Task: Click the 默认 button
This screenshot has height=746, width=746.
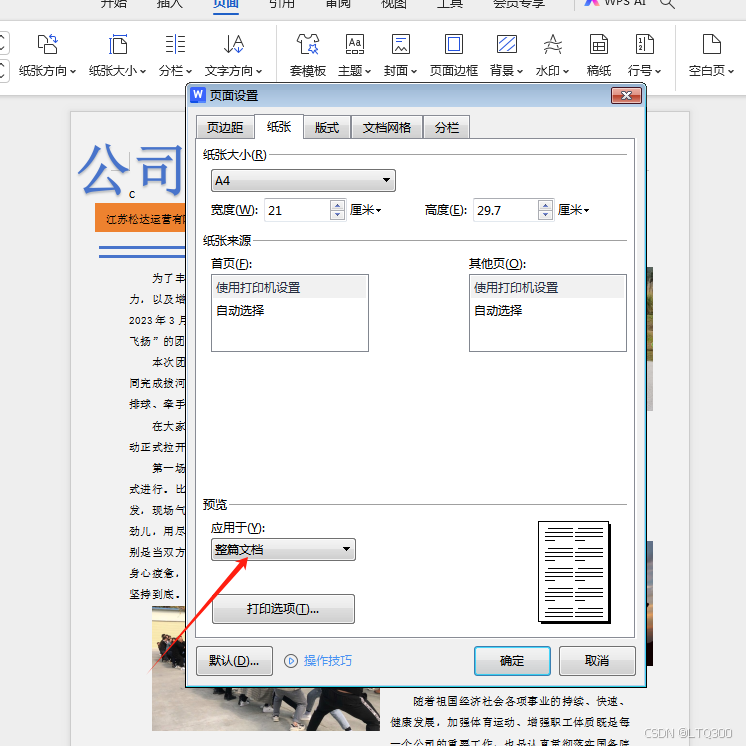Action: 234,661
